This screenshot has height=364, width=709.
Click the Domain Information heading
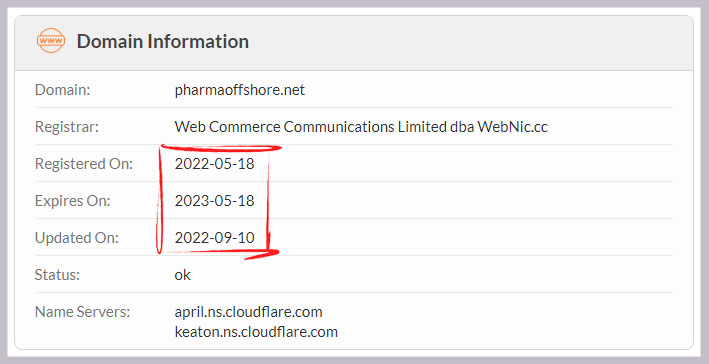(163, 41)
